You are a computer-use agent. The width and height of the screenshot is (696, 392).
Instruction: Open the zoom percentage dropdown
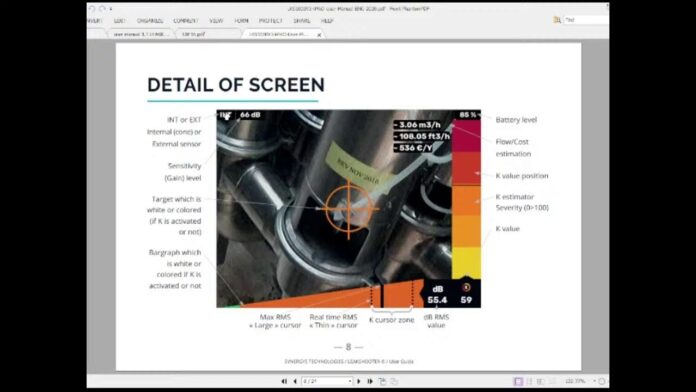594,381
